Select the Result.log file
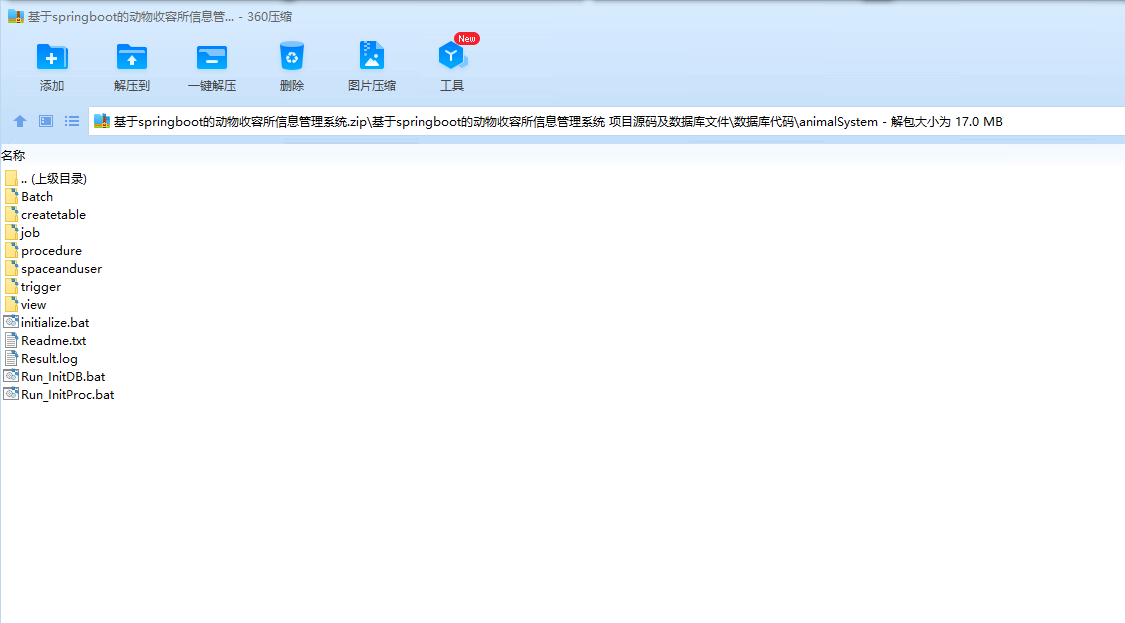 pos(41,358)
